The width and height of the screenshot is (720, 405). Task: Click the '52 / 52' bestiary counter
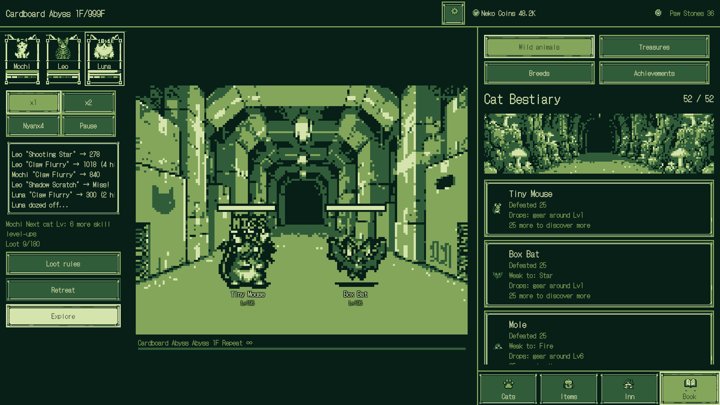(698, 99)
